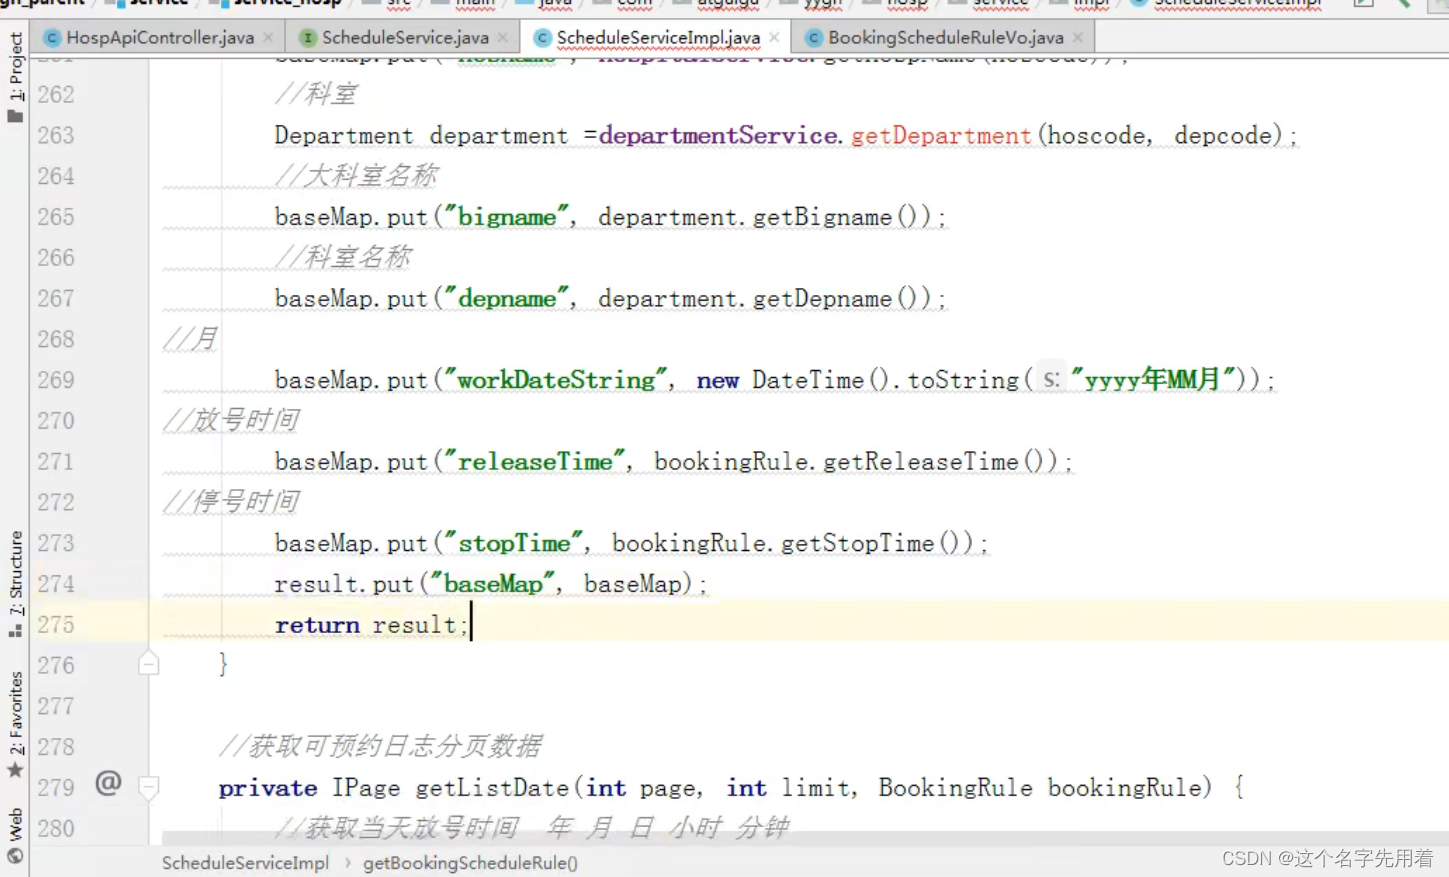Collapse getListDate method fold at line 279
The image size is (1449, 877).
coord(148,788)
